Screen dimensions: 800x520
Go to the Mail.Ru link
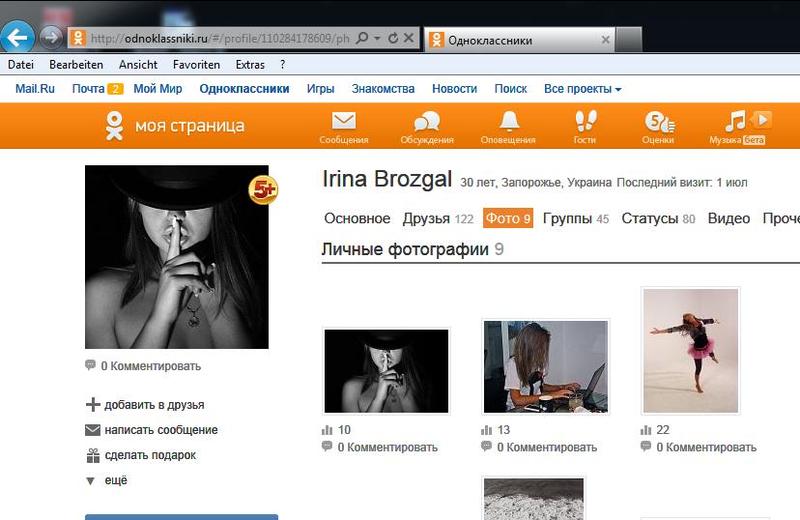point(35,89)
